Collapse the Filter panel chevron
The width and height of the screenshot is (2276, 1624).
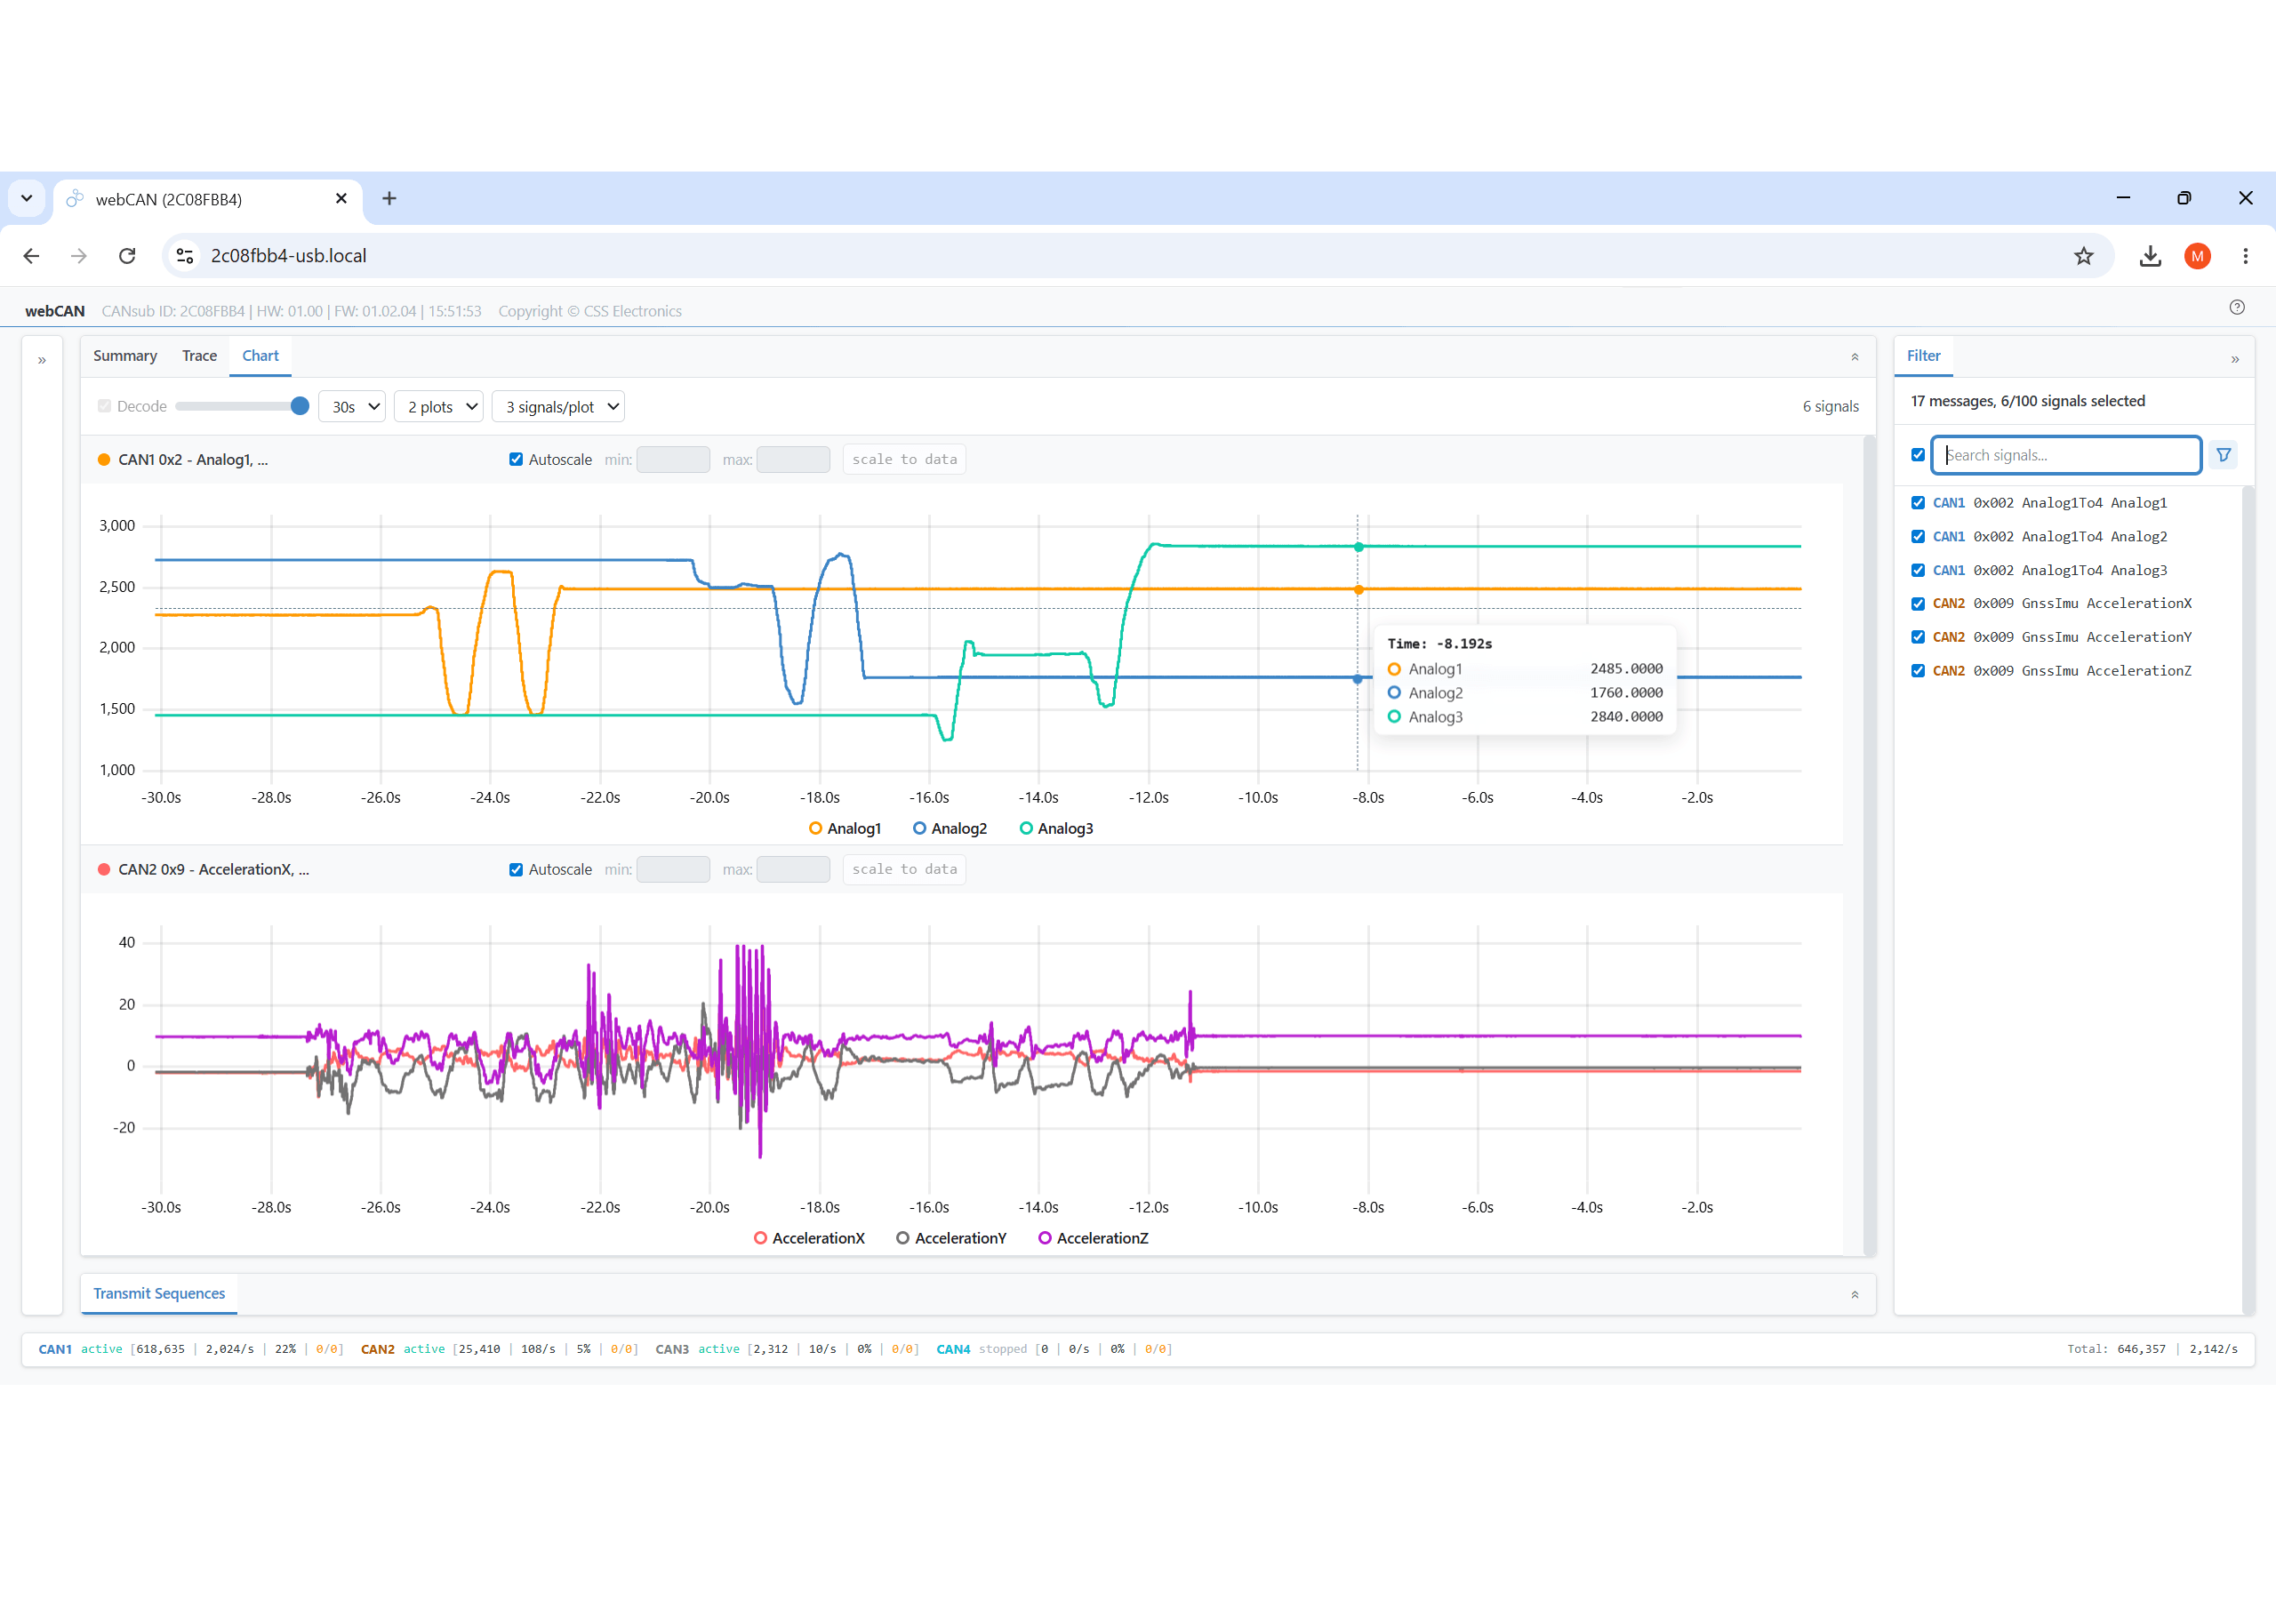point(2235,359)
